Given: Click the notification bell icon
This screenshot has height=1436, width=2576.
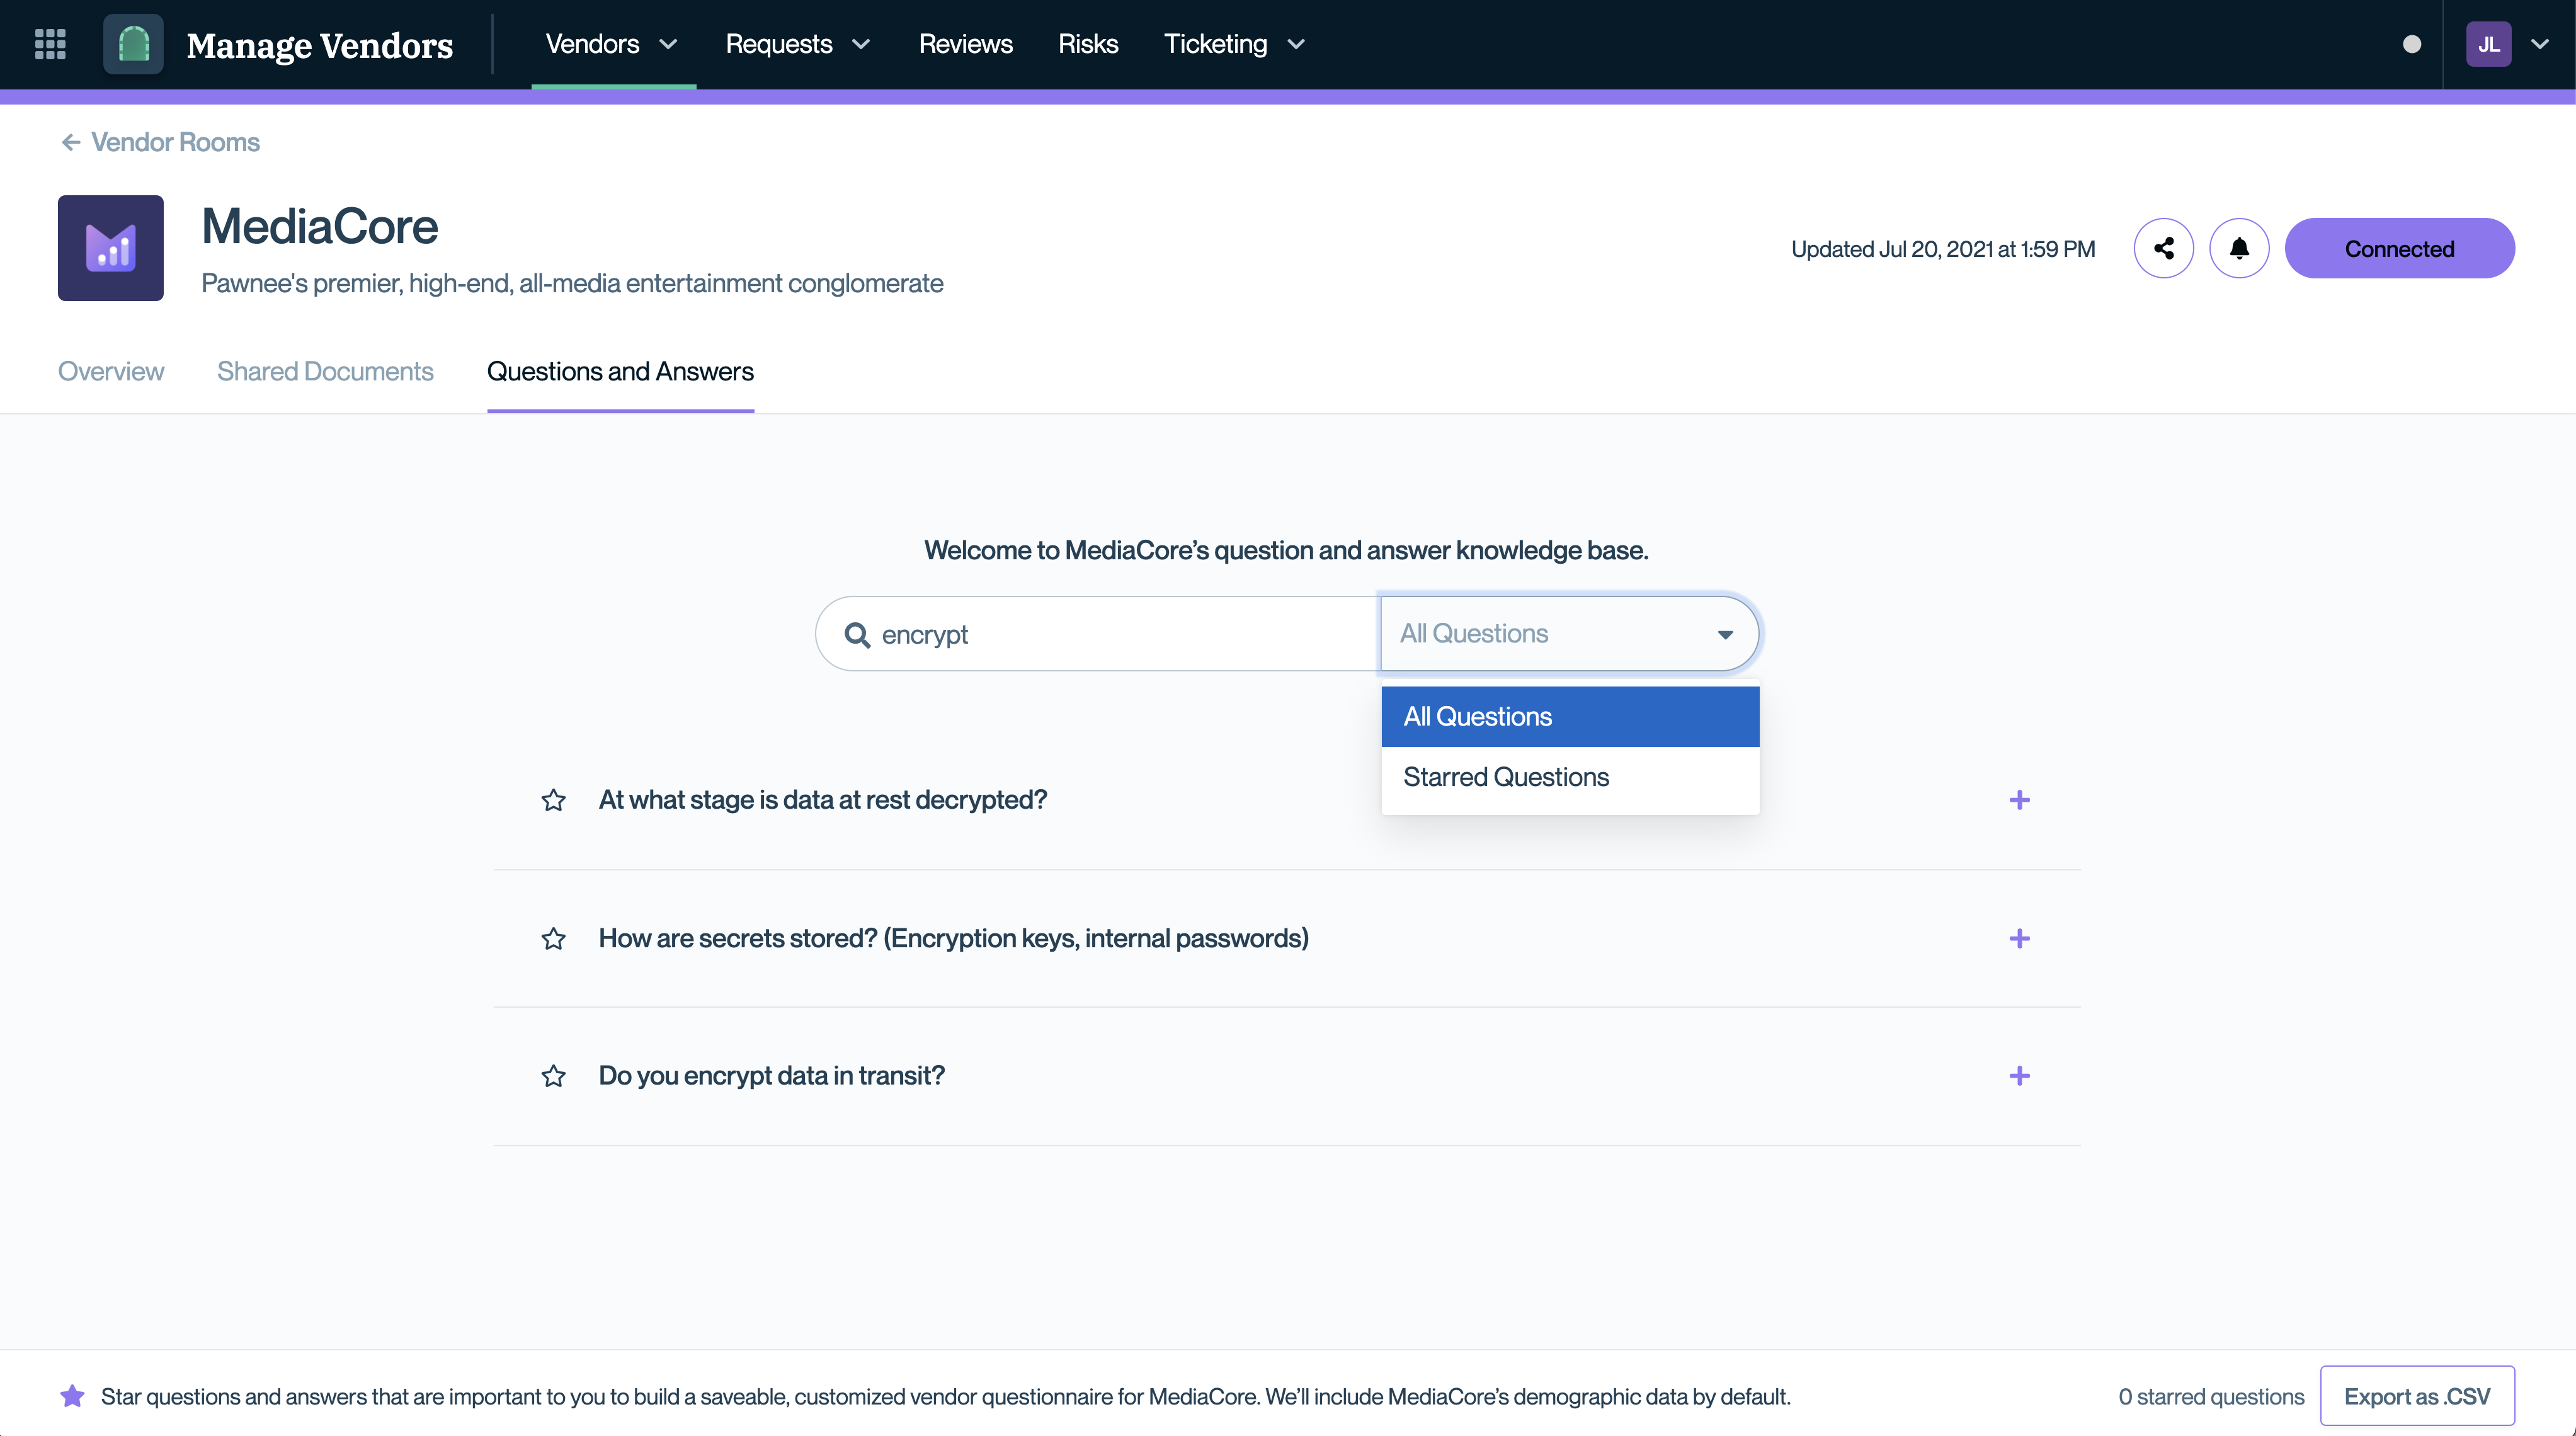Looking at the screenshot, I should (2239, 248).
